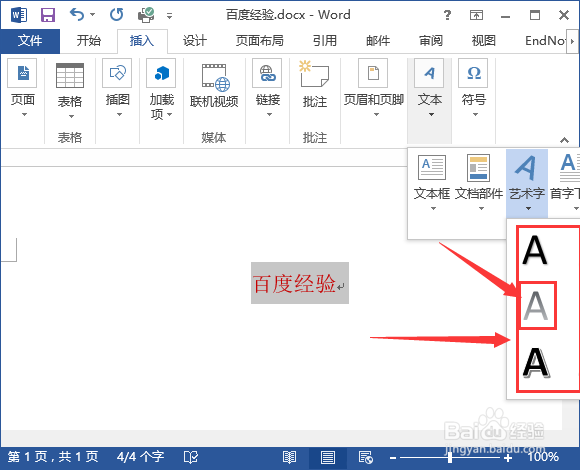Image resolution: width=580 pixels, height=470 pixels.
Task: Click the 艺术字 WordArt button
Action: pos(527,183)
